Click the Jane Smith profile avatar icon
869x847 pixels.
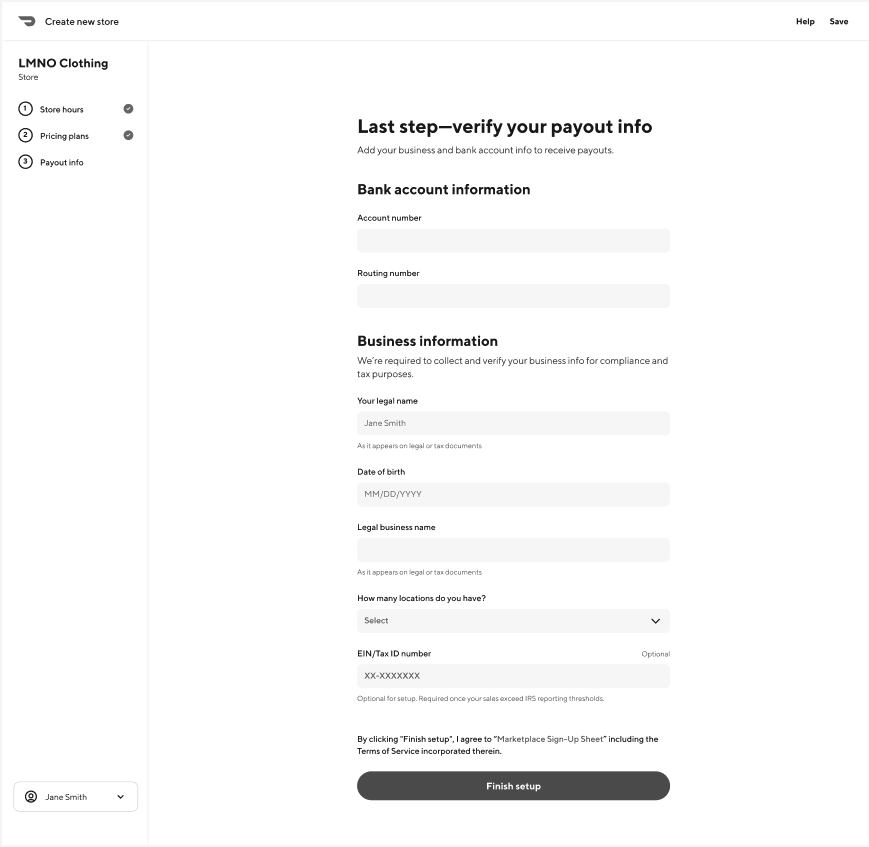pyautogui.click(x=30, y=796)
